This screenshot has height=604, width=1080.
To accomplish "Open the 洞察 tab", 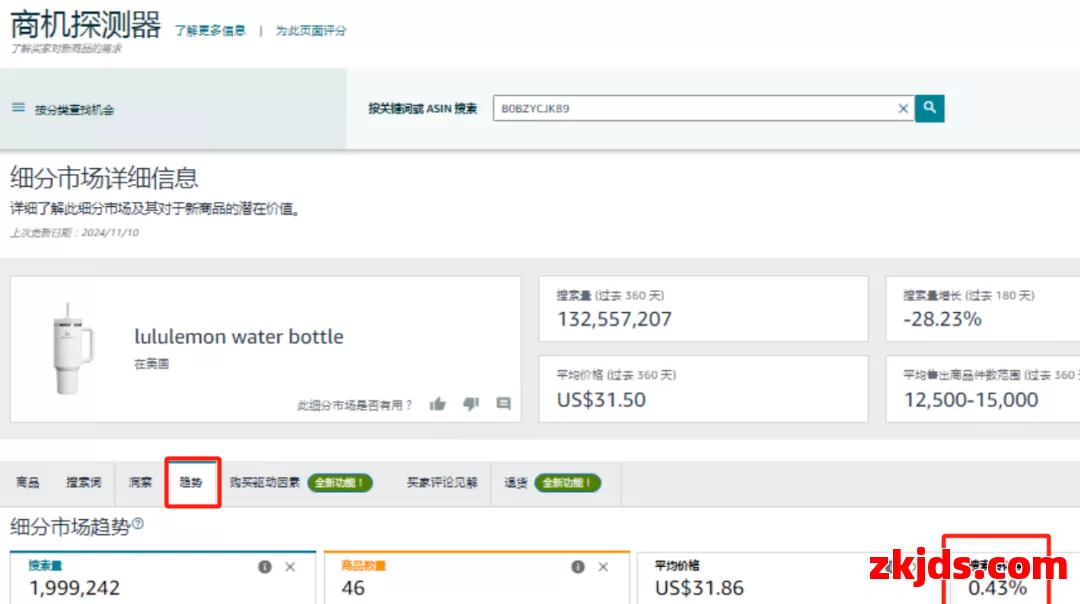I will 140,483.
